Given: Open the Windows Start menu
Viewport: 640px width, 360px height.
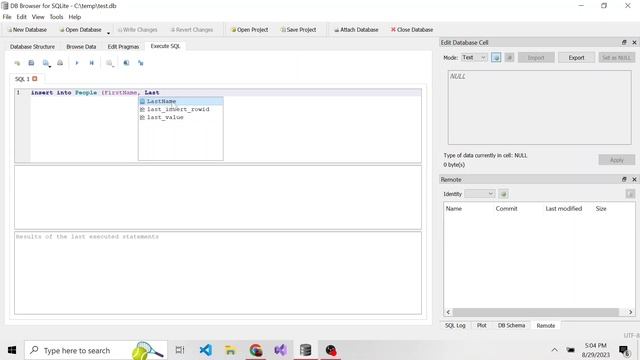Looking at the screenshot, I should [x=12, y=350].
